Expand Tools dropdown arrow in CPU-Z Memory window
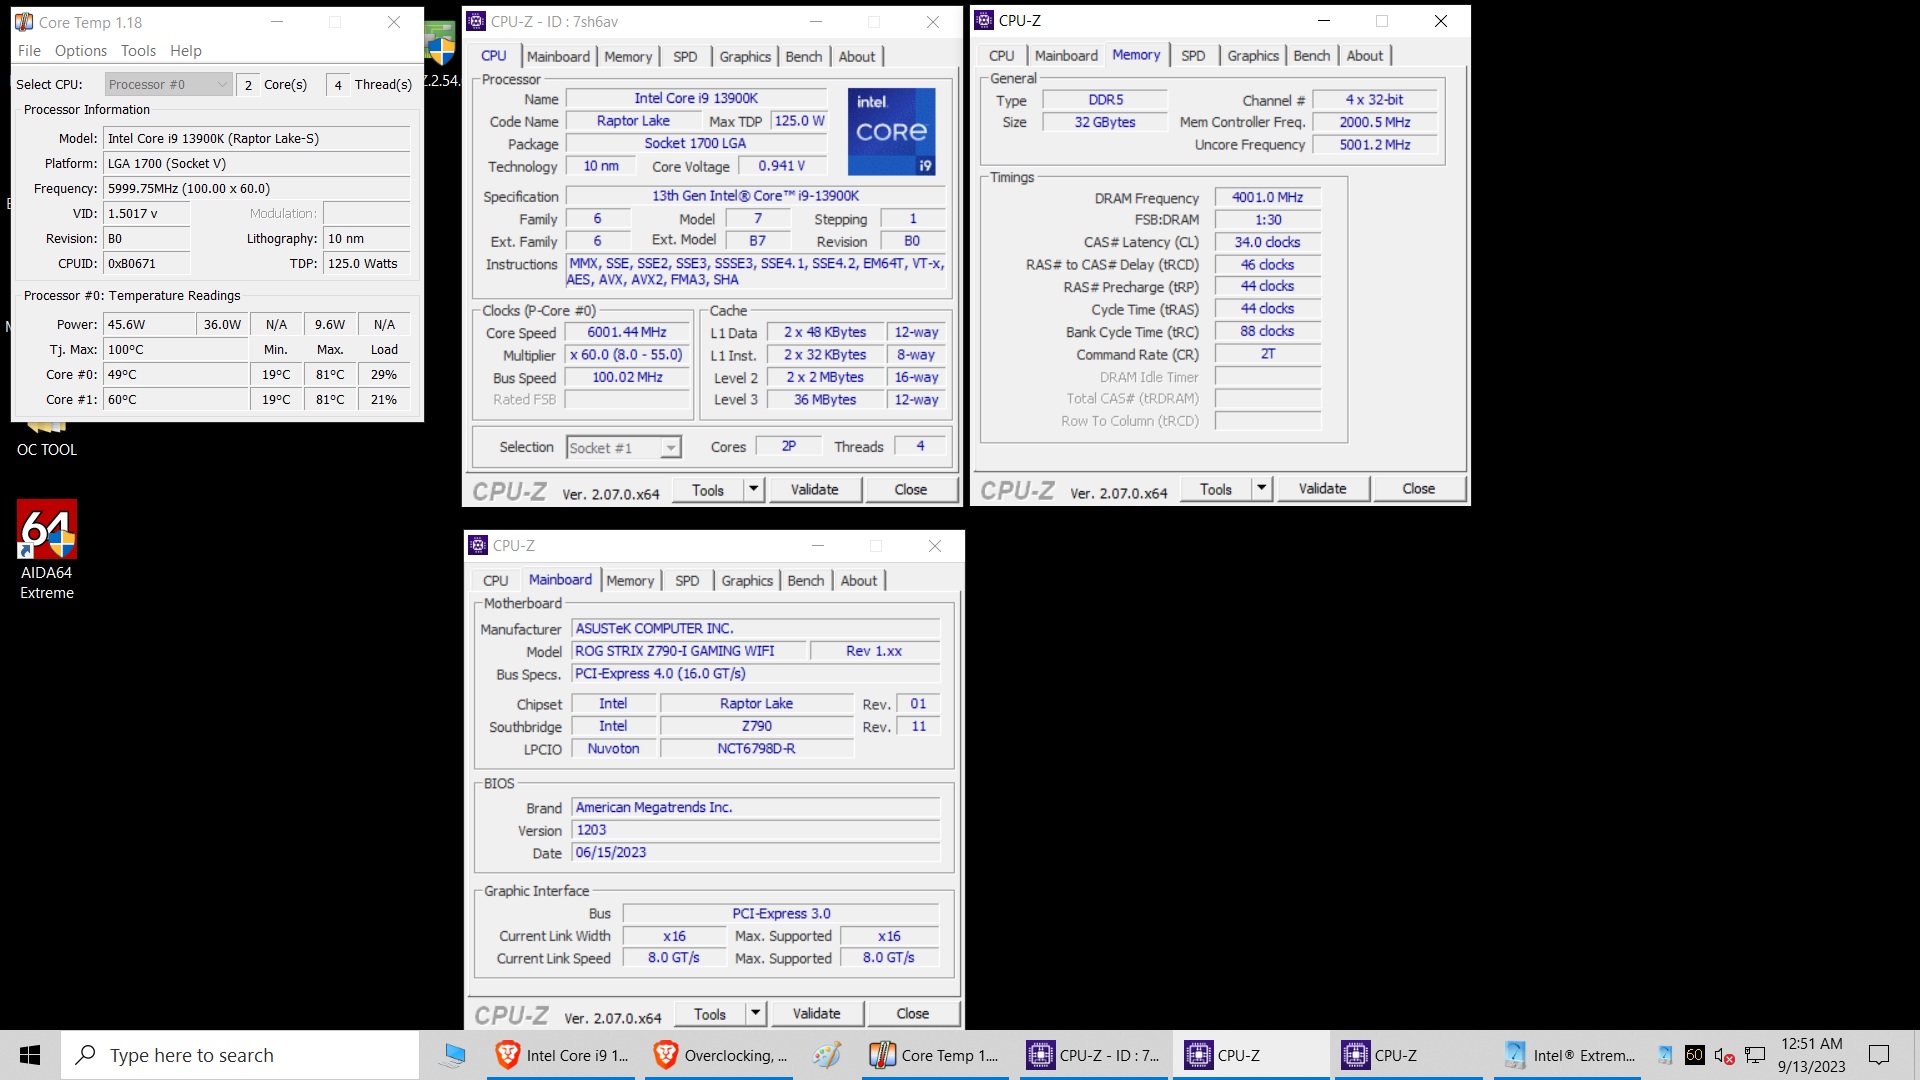 [1262, 489]
